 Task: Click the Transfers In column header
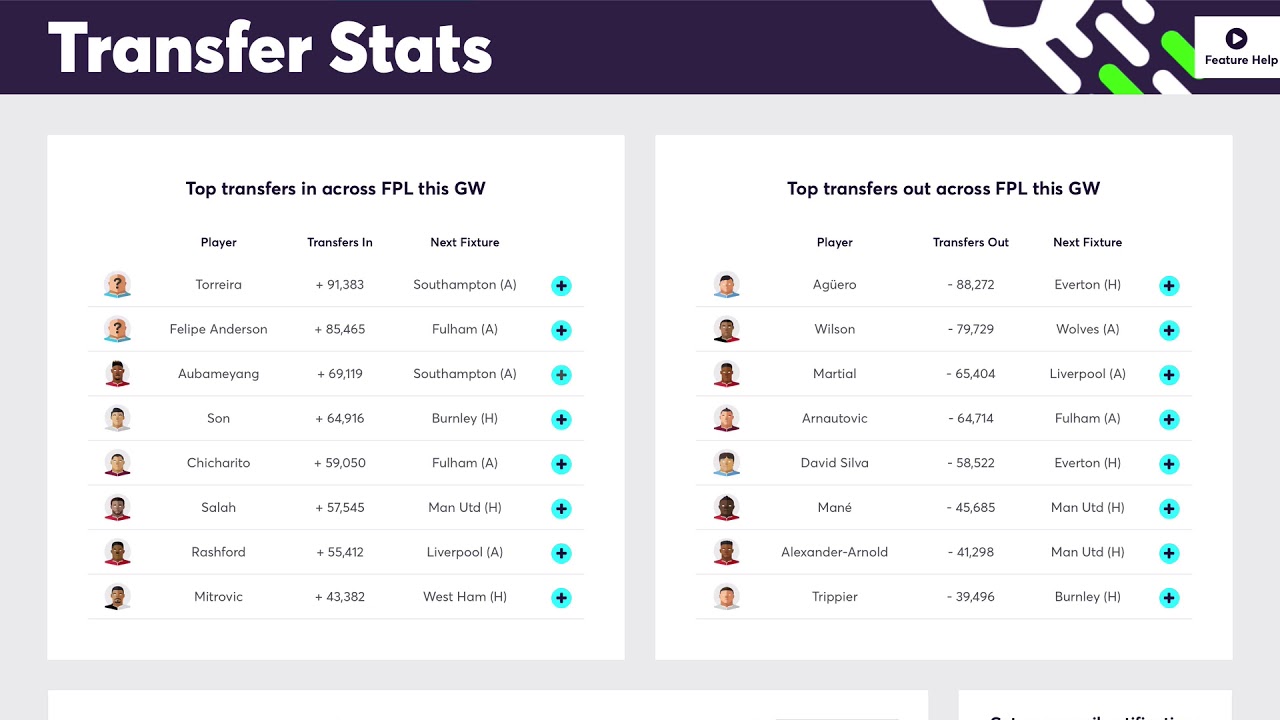[x=340, y=242]
